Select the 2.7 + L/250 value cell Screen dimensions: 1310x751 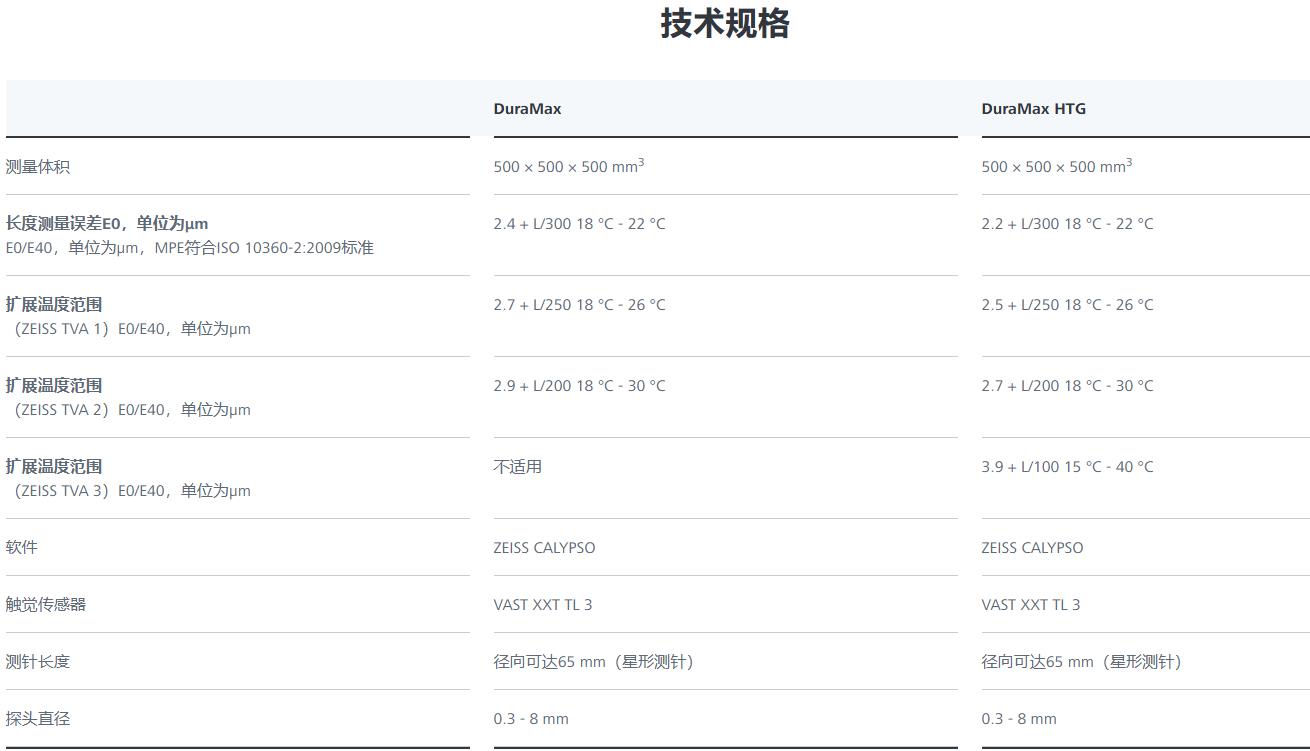tap(579, 305)
